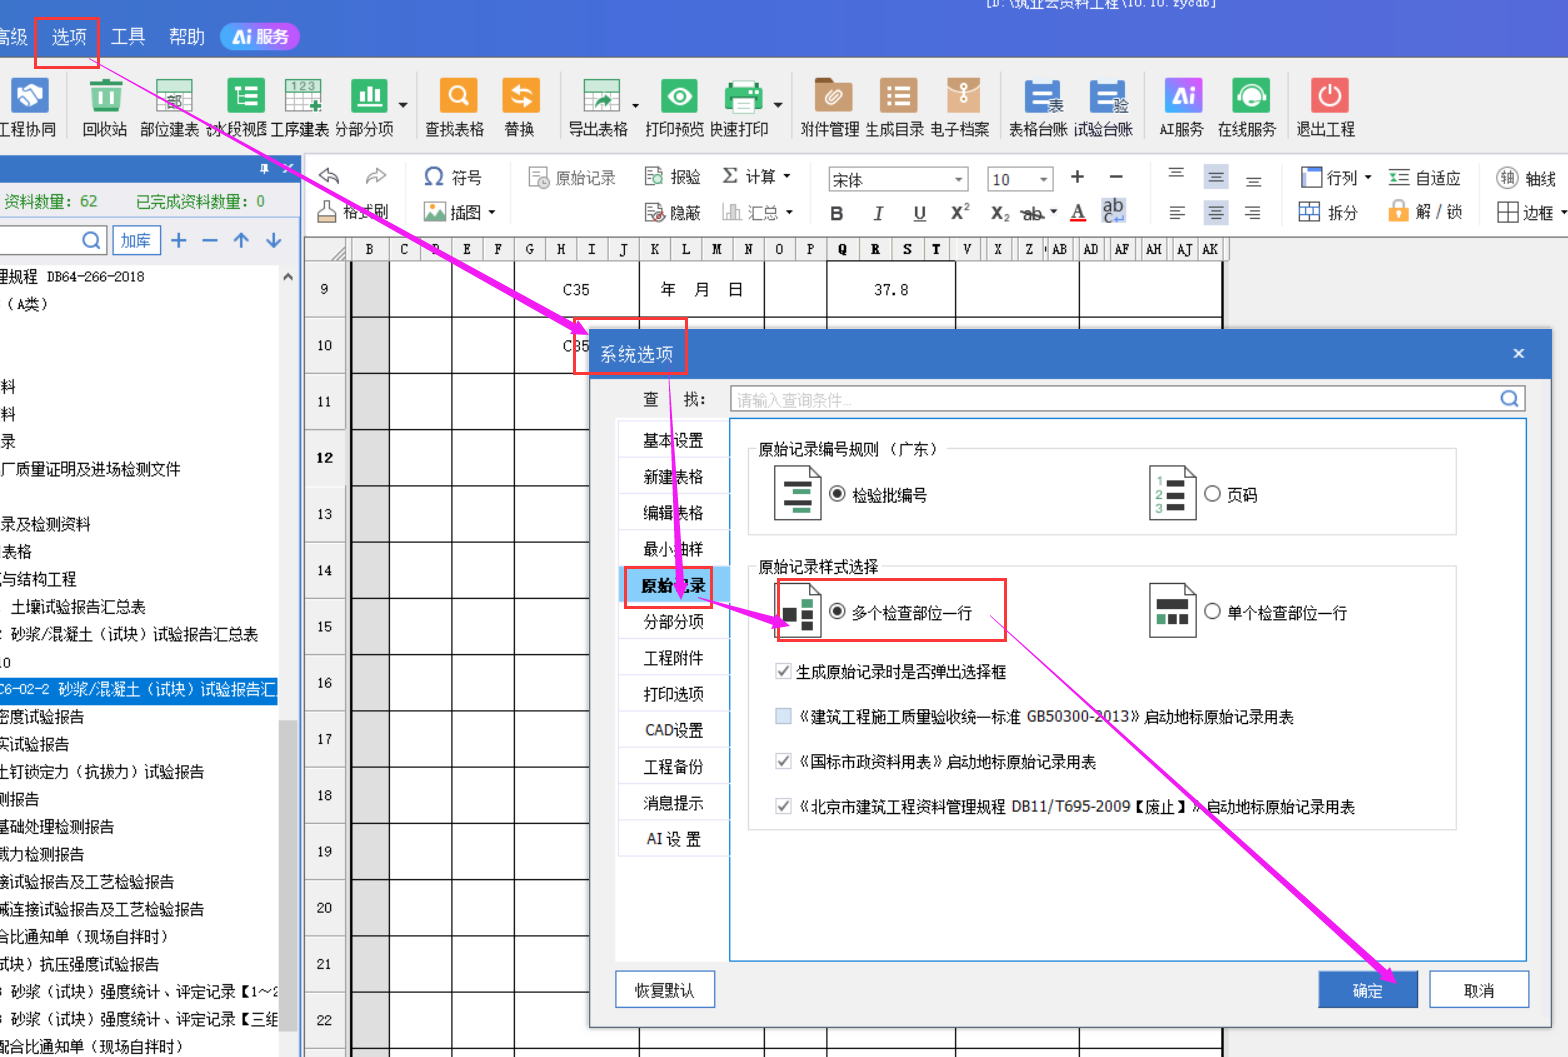This screenshot has height=1057, width=1568.
Task: Enable the GB50300-2013 standard checkbox
Action: coord(784,716)
